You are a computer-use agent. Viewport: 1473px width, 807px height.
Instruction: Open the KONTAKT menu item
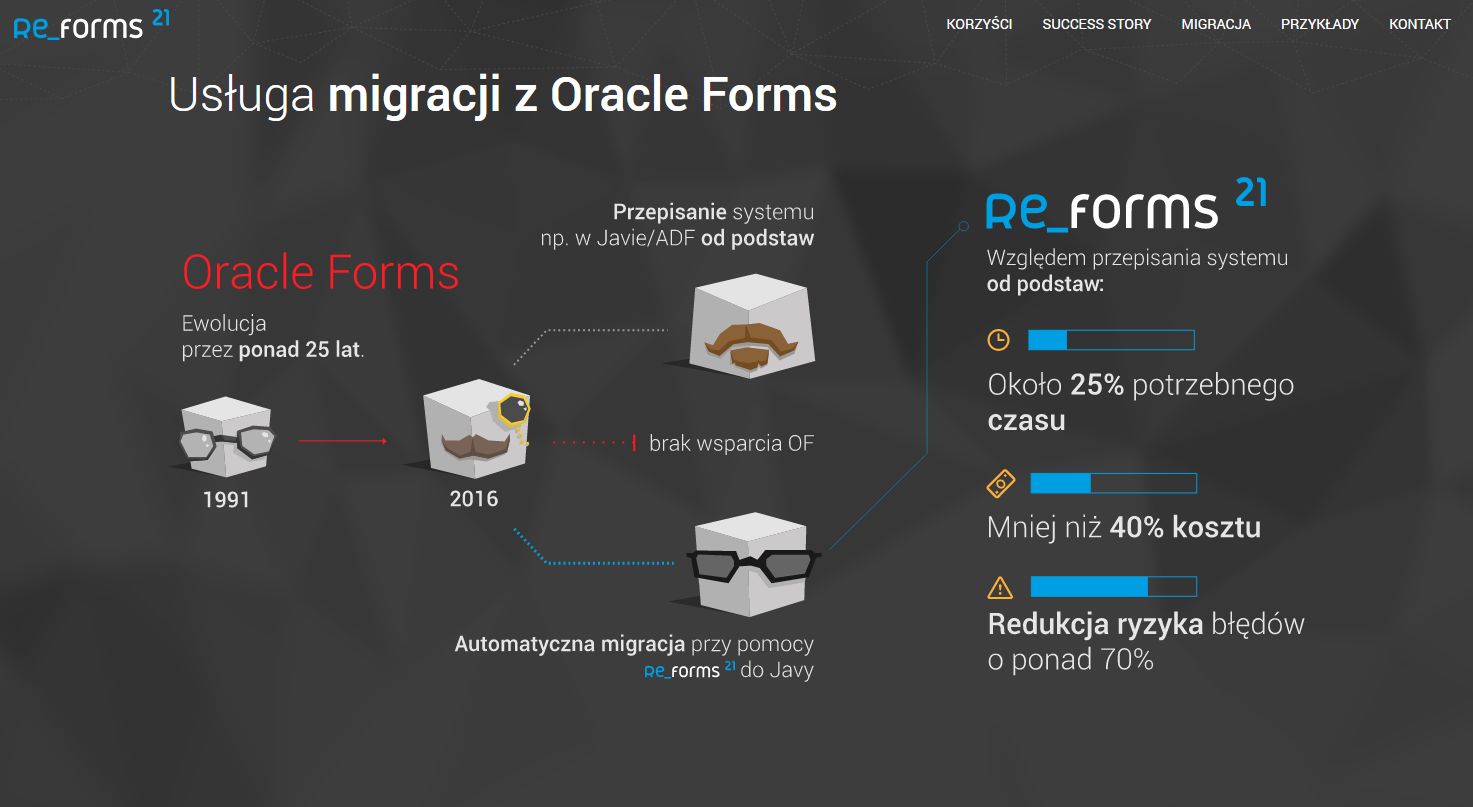click(1419, 24)
